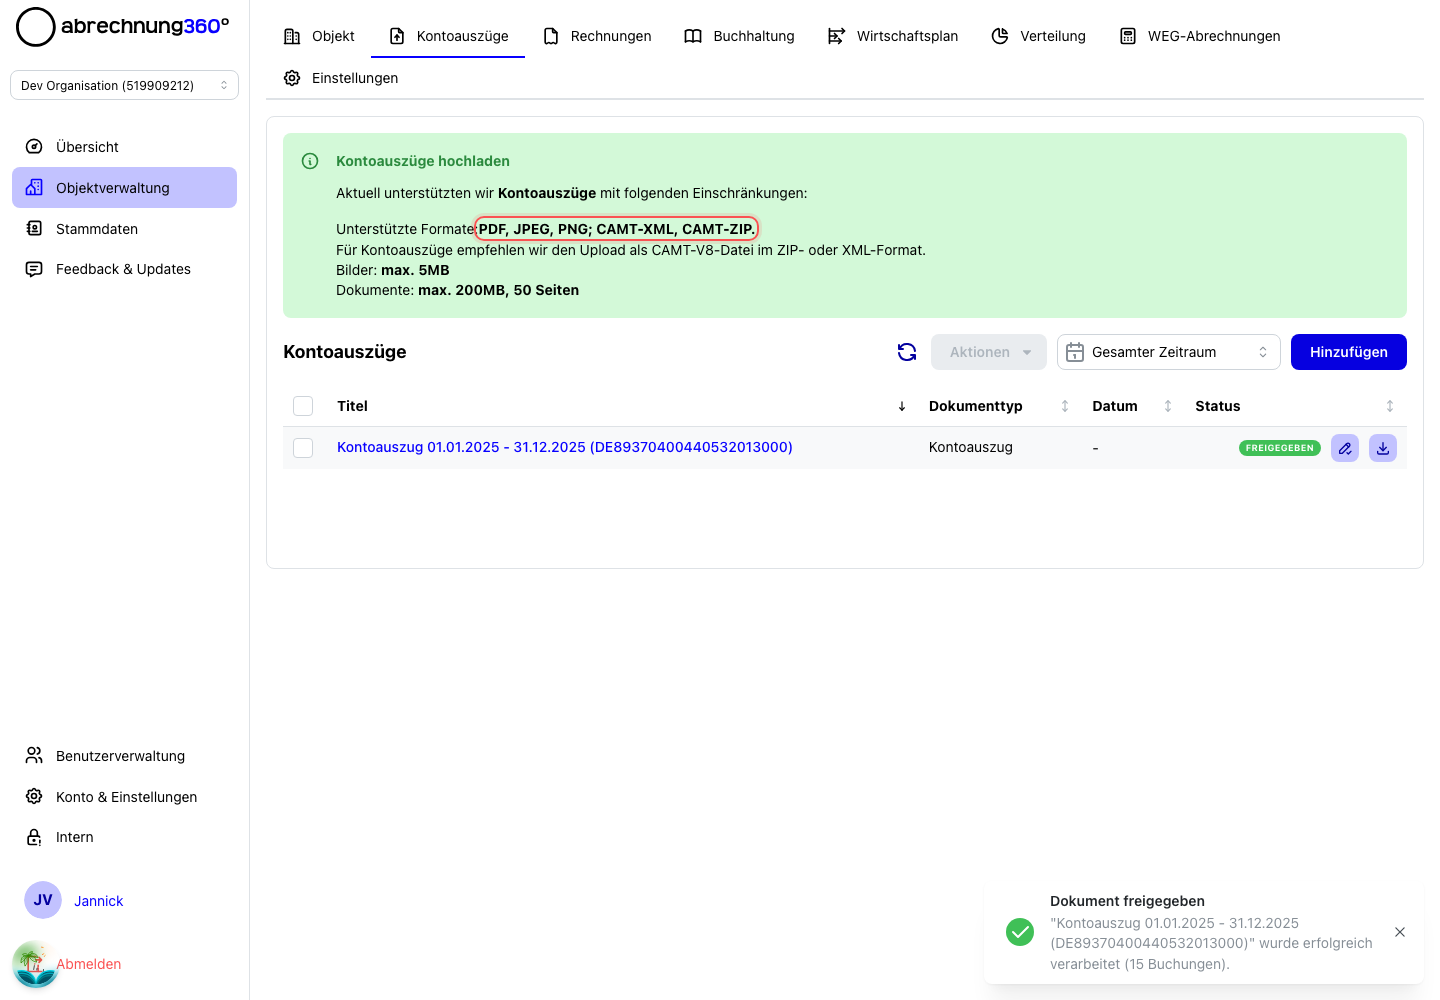Click the JV user avatar
The image size is (1440, 1000).
coord(43,900)
